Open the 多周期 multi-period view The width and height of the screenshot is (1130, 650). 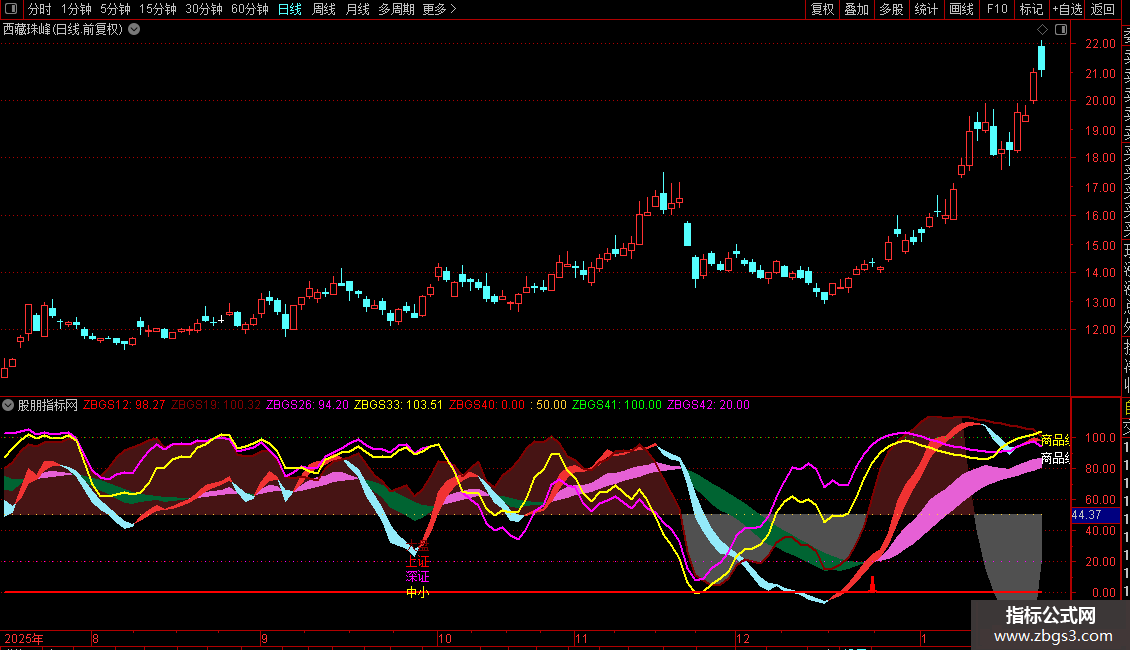pyautogui.click(x=396, y=9)
